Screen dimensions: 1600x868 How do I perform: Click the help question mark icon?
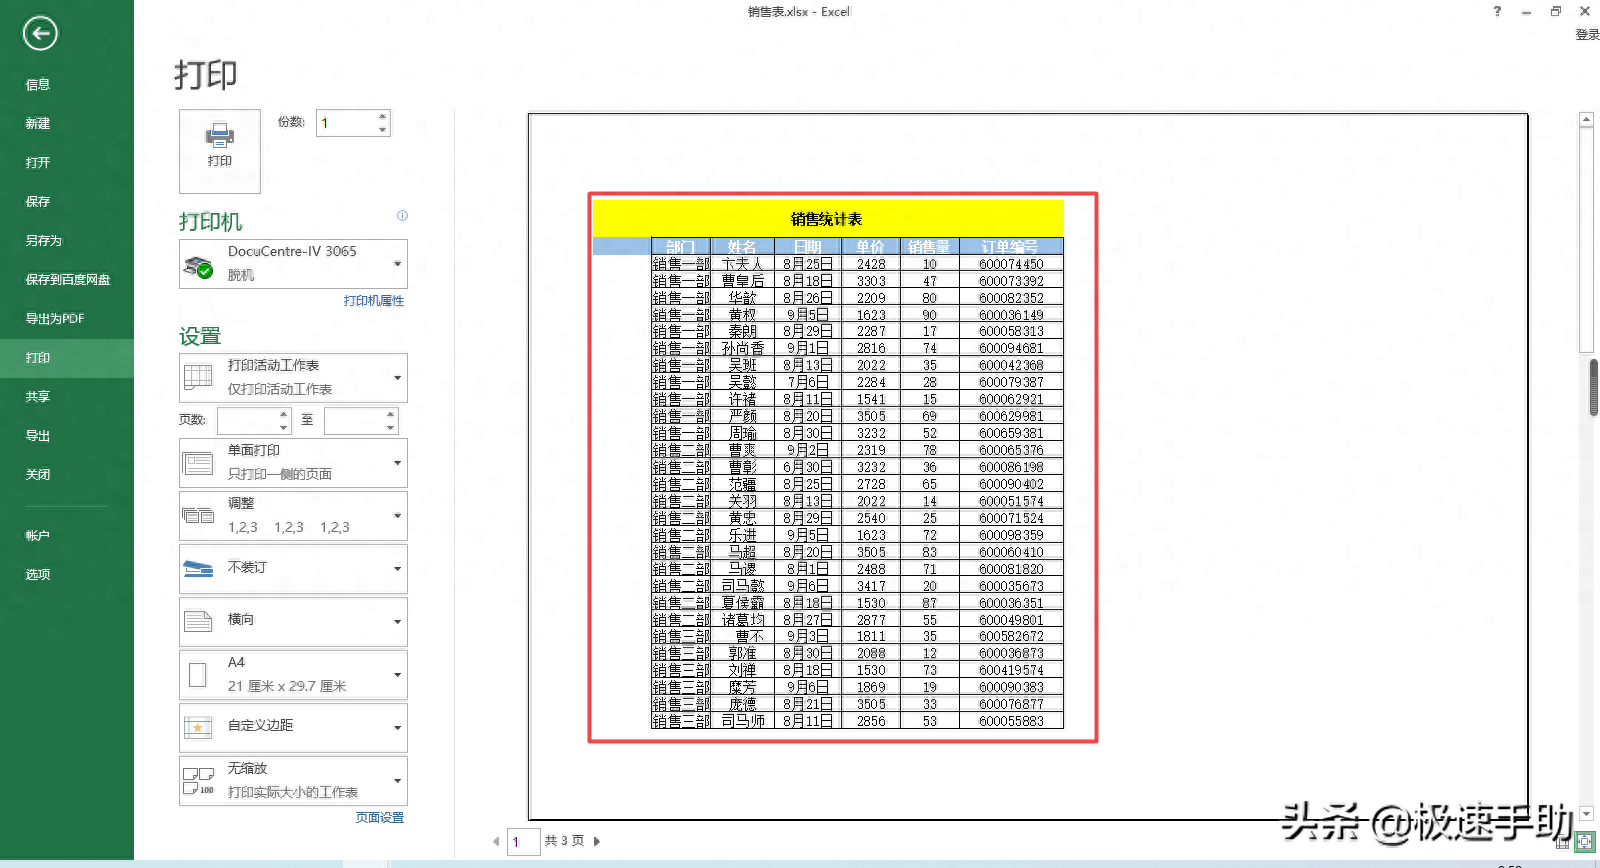pos(1497,12)
